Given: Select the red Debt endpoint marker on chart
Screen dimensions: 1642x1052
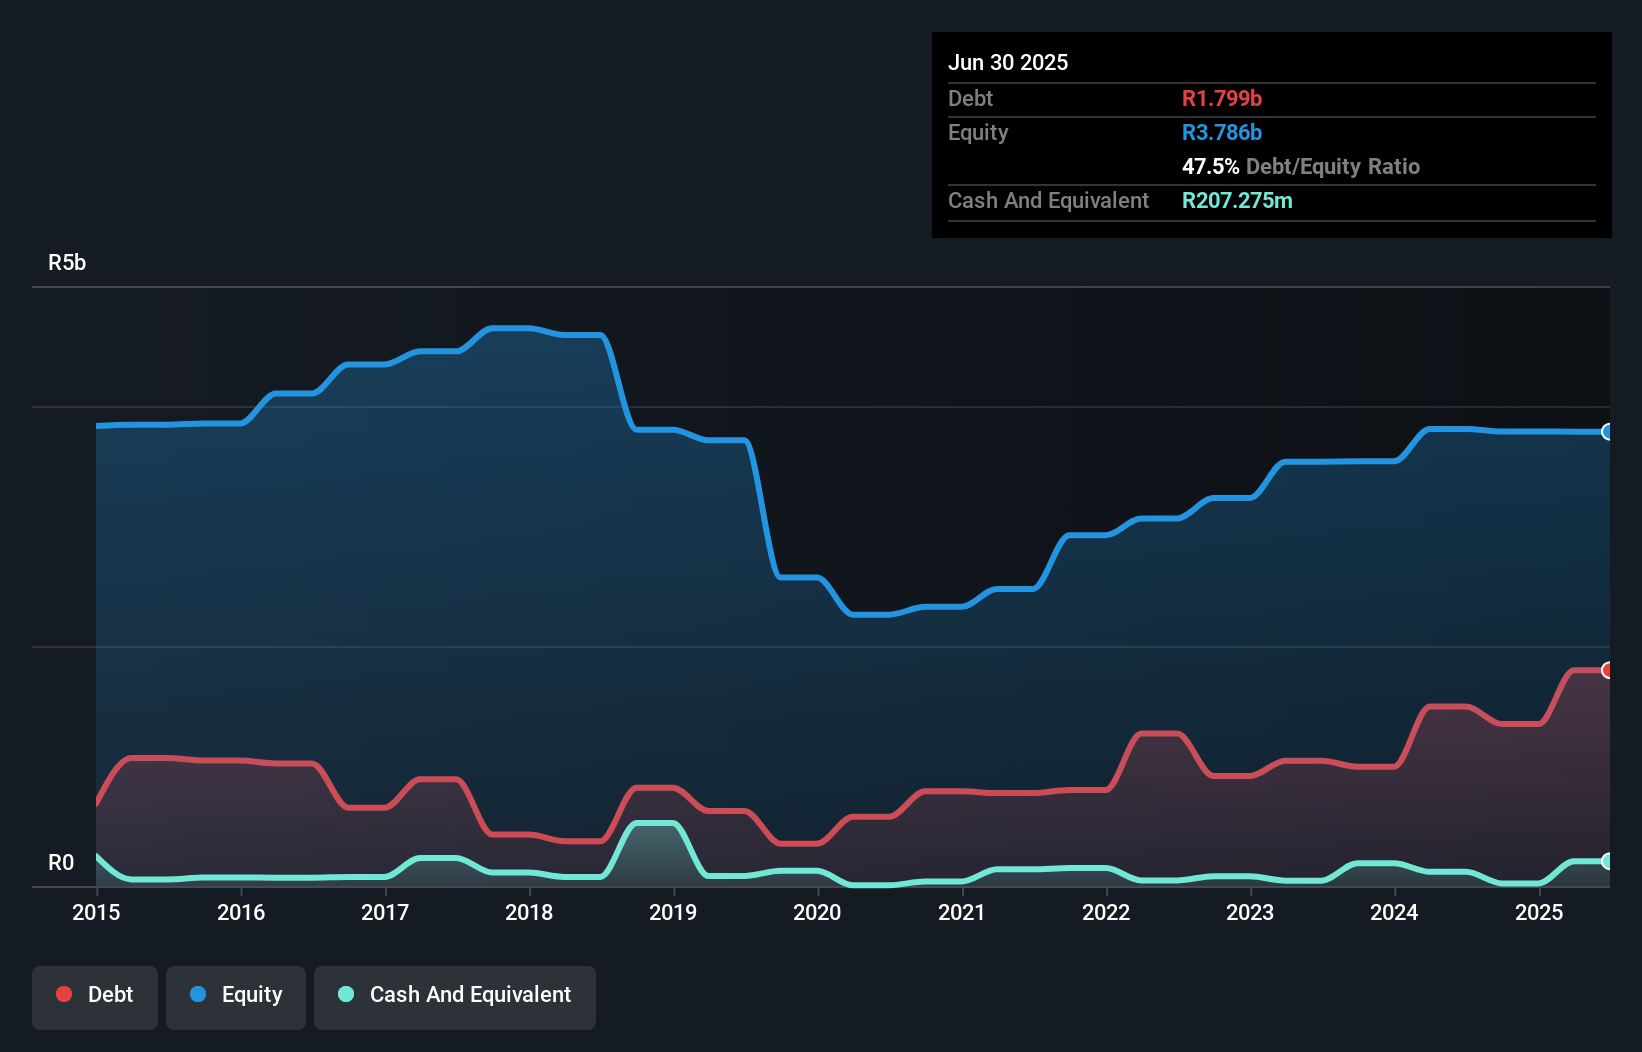Looking at the screenshot, I should pyautogui.click(x=1606, y=670).
